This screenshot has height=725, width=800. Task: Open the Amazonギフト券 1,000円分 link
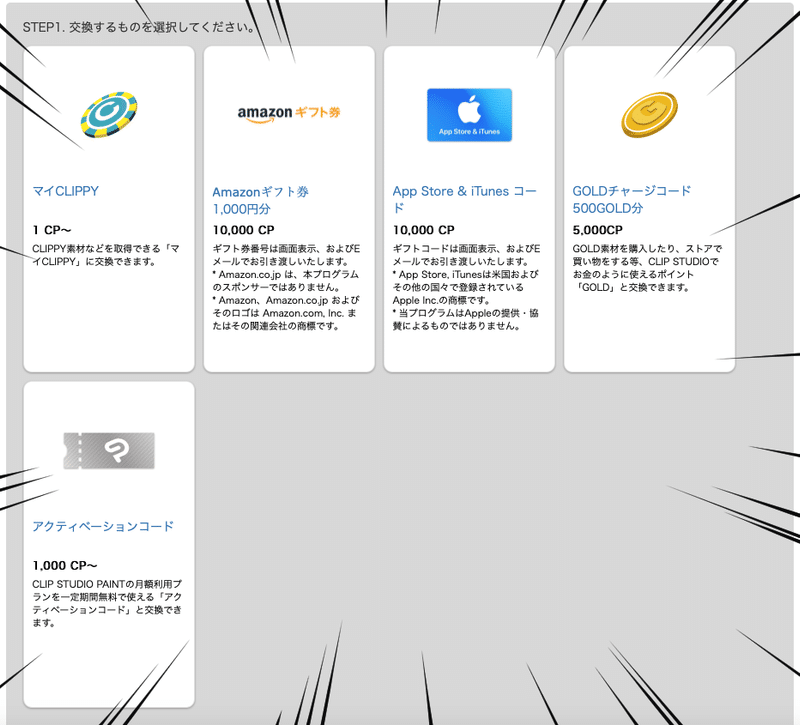point(261,200)
